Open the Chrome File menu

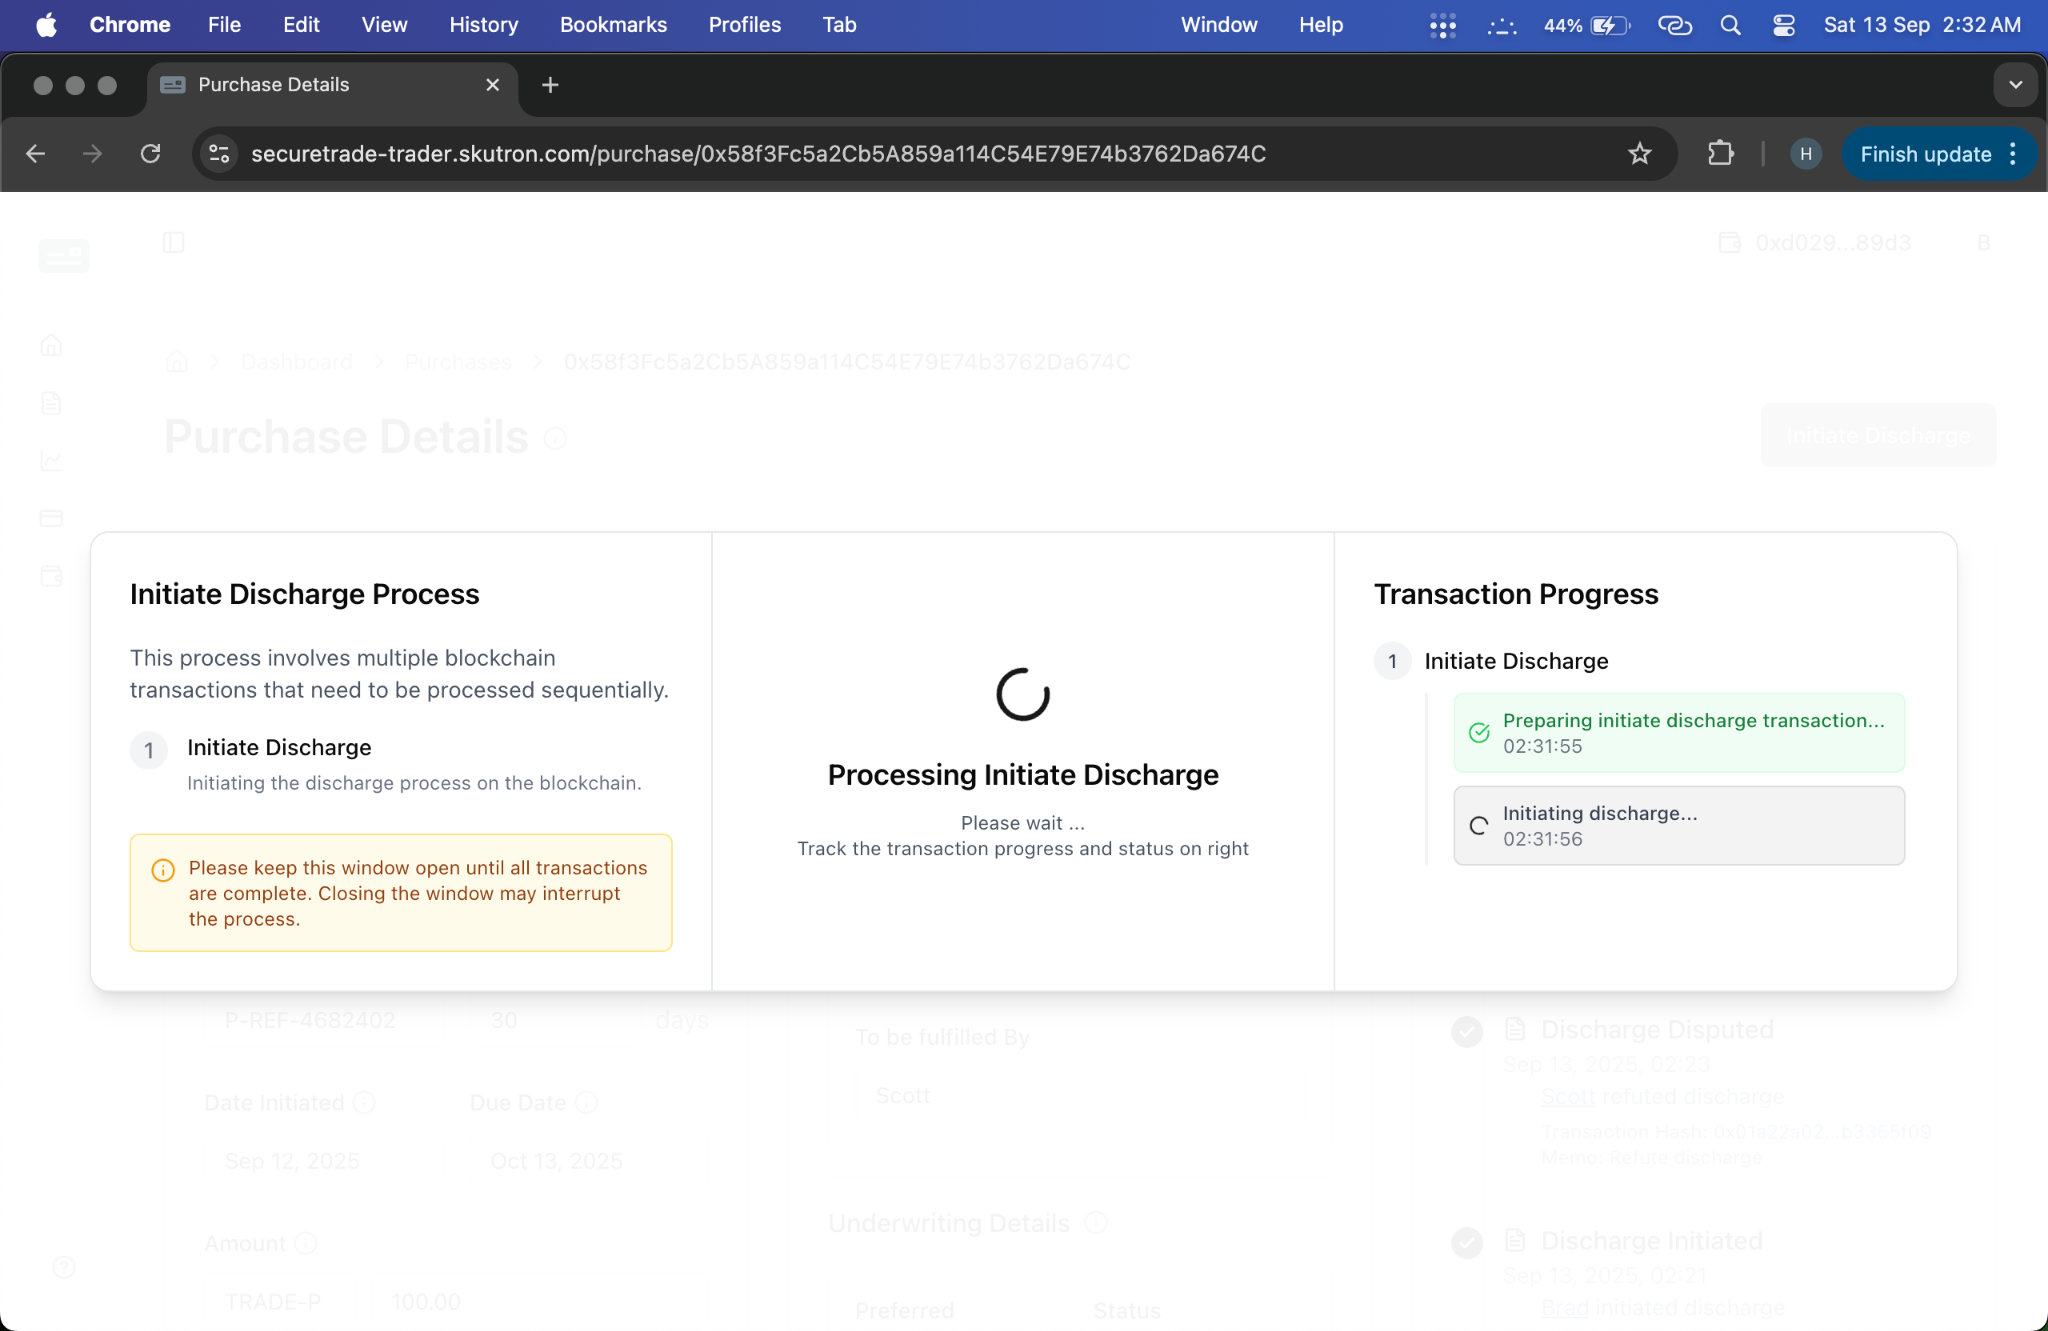click(x=224, y=25)
